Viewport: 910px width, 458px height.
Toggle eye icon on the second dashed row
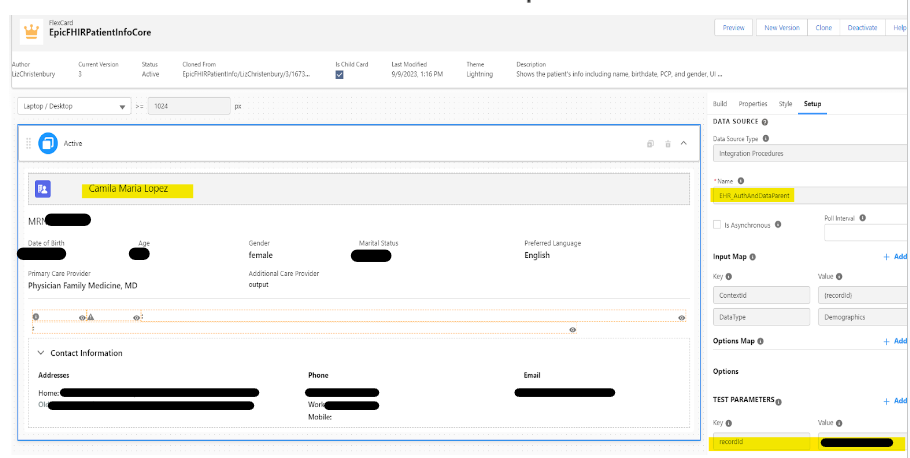[x=573, y=330]
